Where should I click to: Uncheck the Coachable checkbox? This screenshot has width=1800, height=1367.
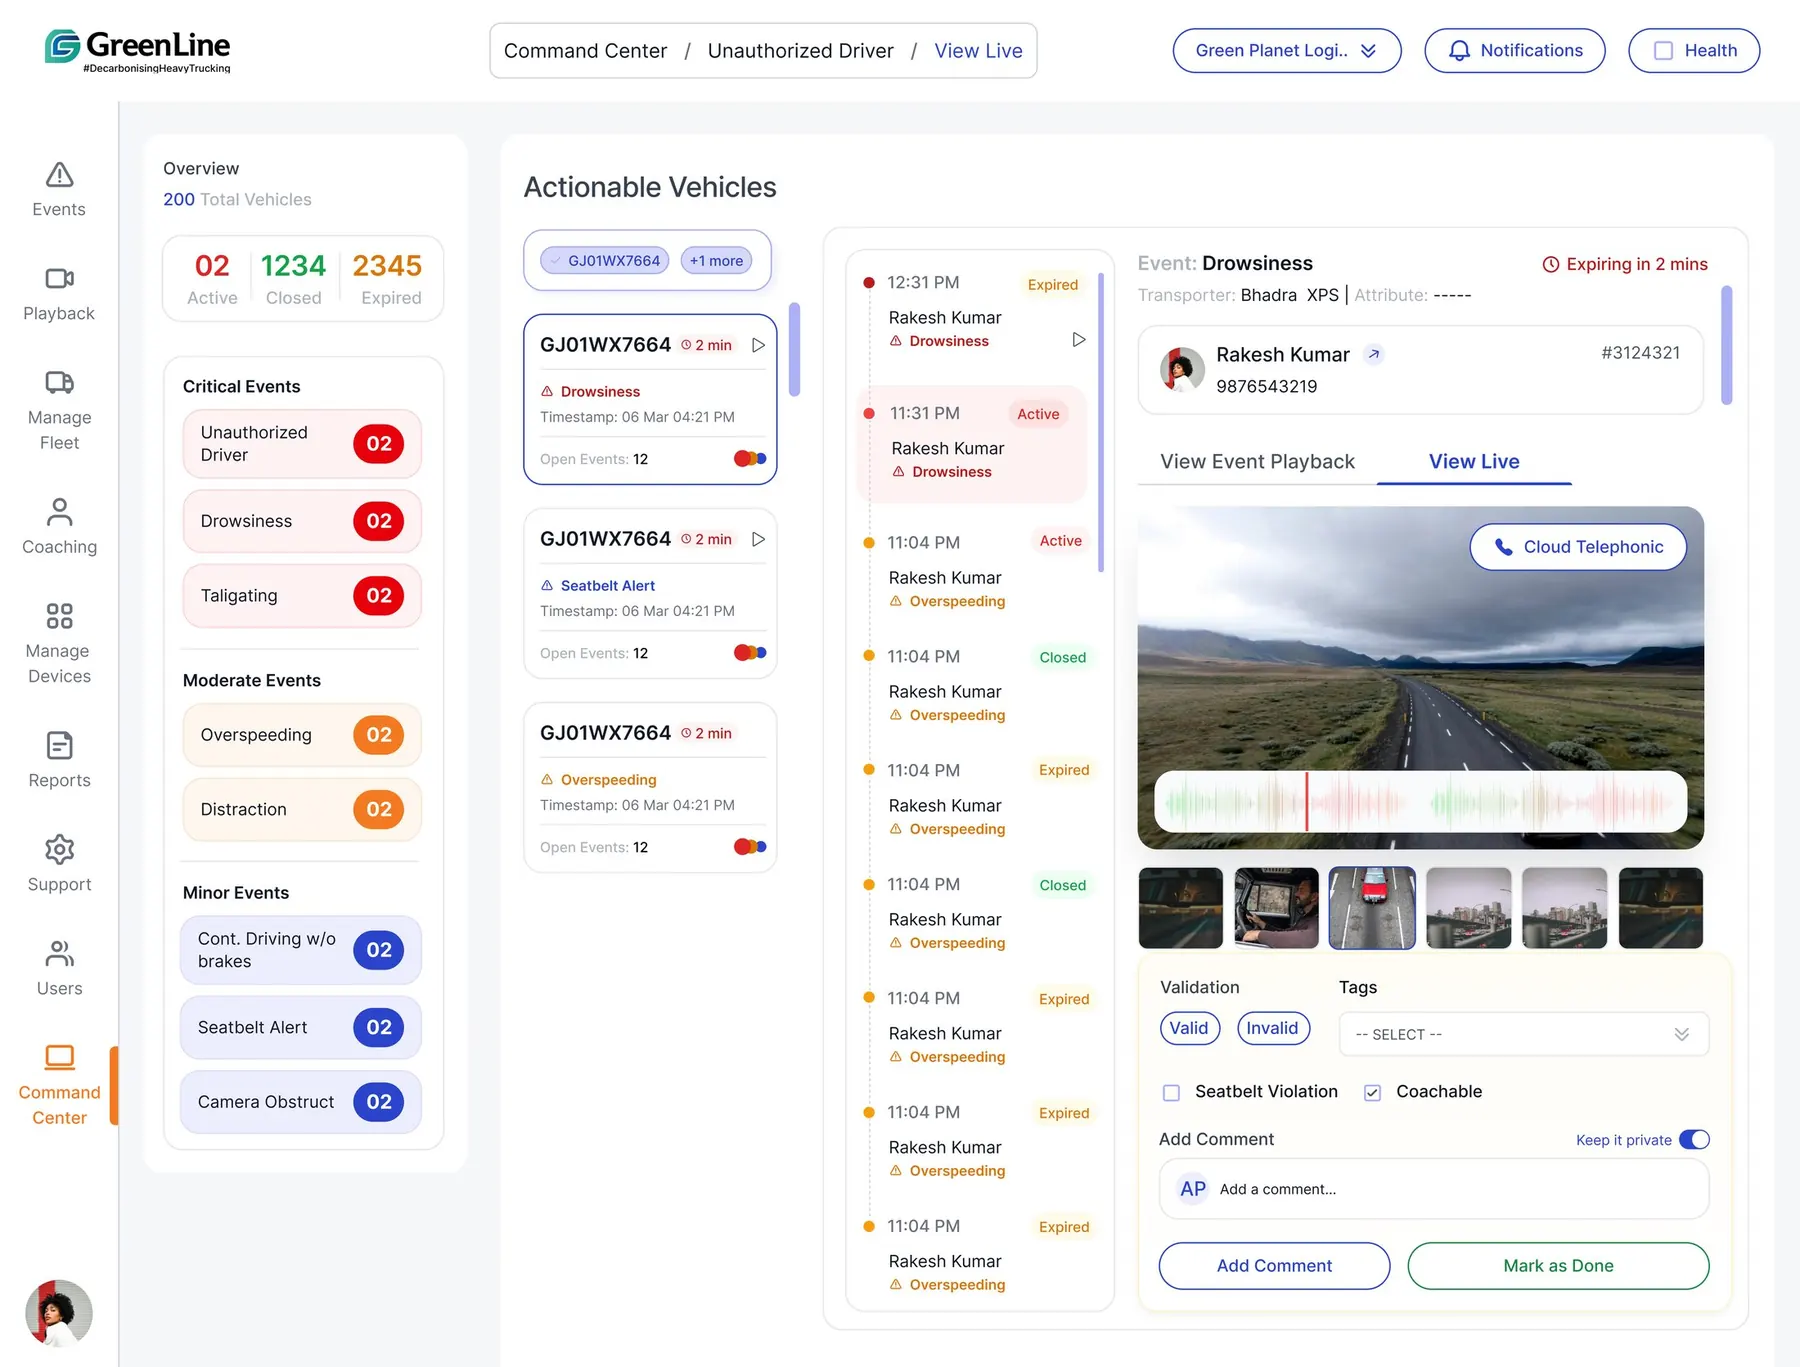pyautogui.click(x=1373, y=1093)
